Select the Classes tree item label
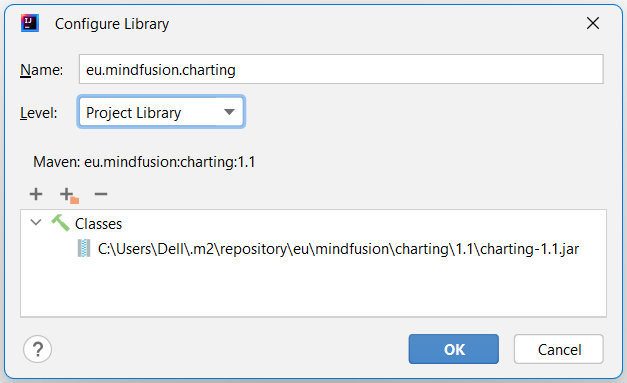This screenshot has width=627, height=383. click(x=98, y=224)
